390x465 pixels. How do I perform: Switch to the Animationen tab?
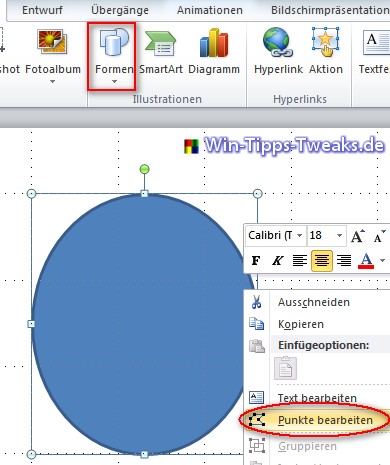(x=210, y=10)
